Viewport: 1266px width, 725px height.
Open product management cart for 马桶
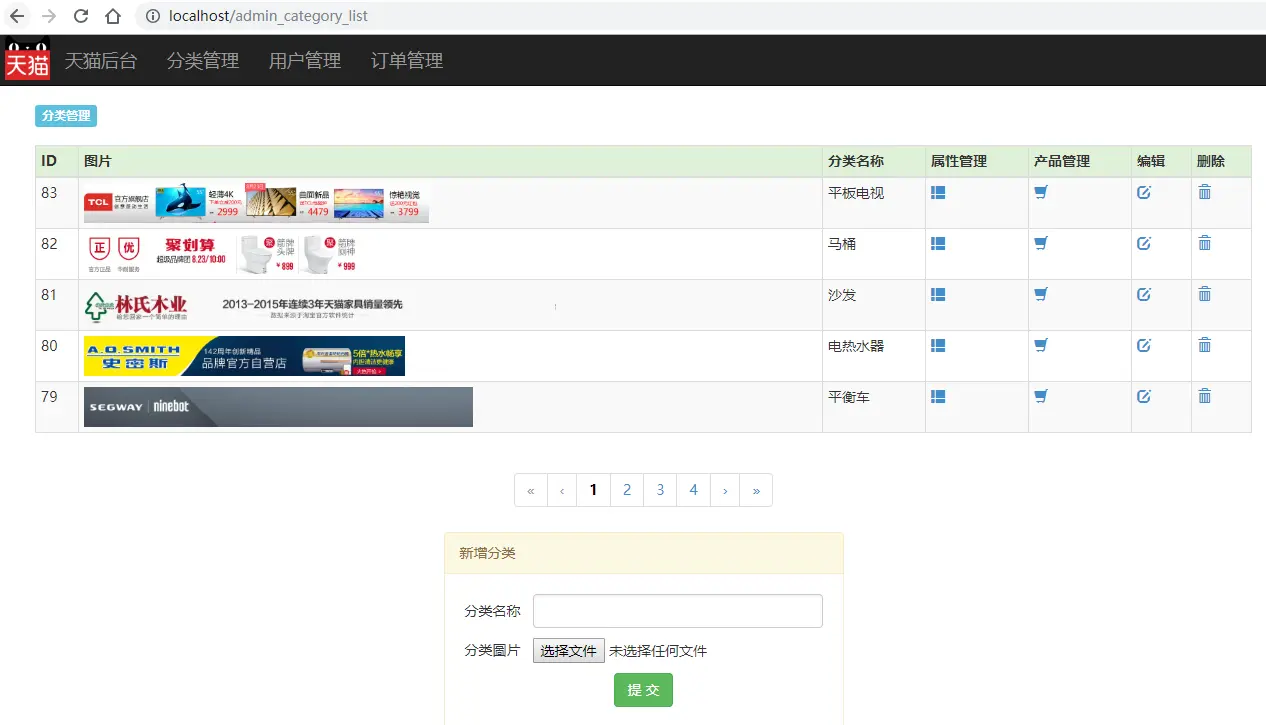pyautogui.click(x=1041, y=243)
